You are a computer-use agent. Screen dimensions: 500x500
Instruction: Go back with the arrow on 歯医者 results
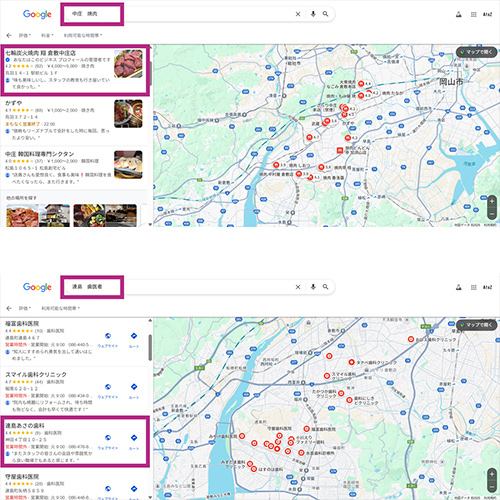9,308
